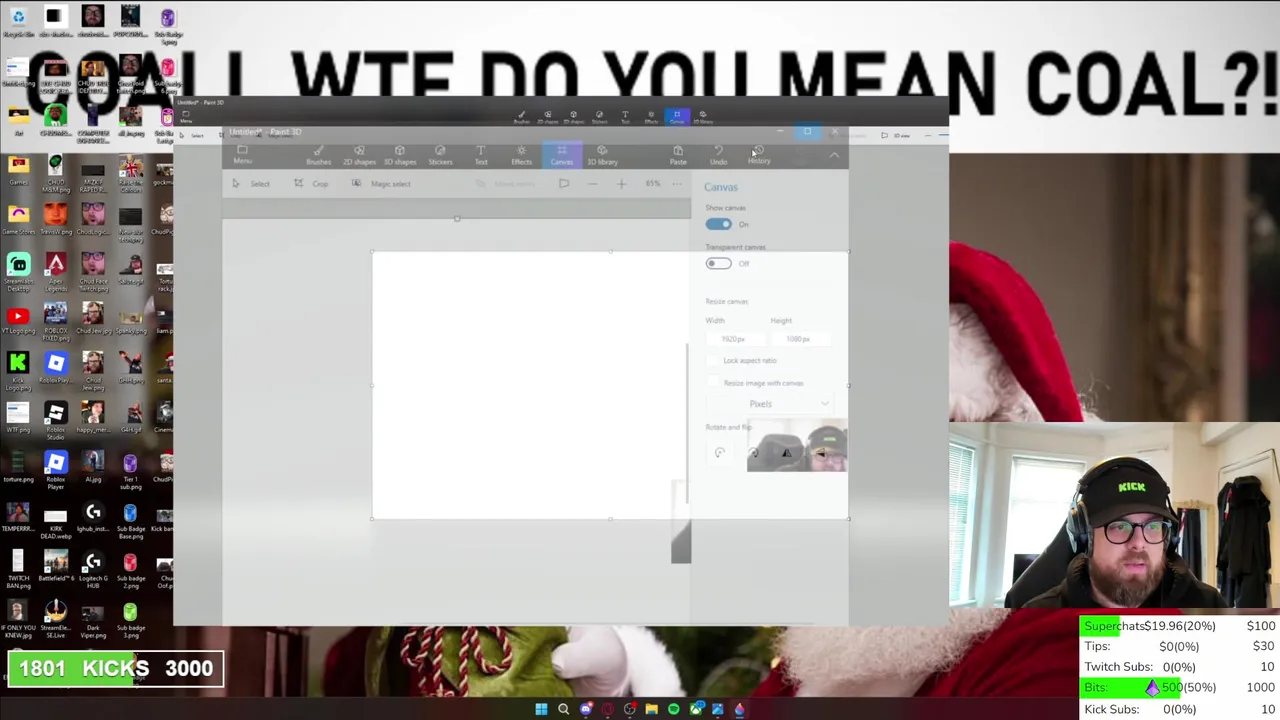Activate Magic select

(x=381, y=184)
